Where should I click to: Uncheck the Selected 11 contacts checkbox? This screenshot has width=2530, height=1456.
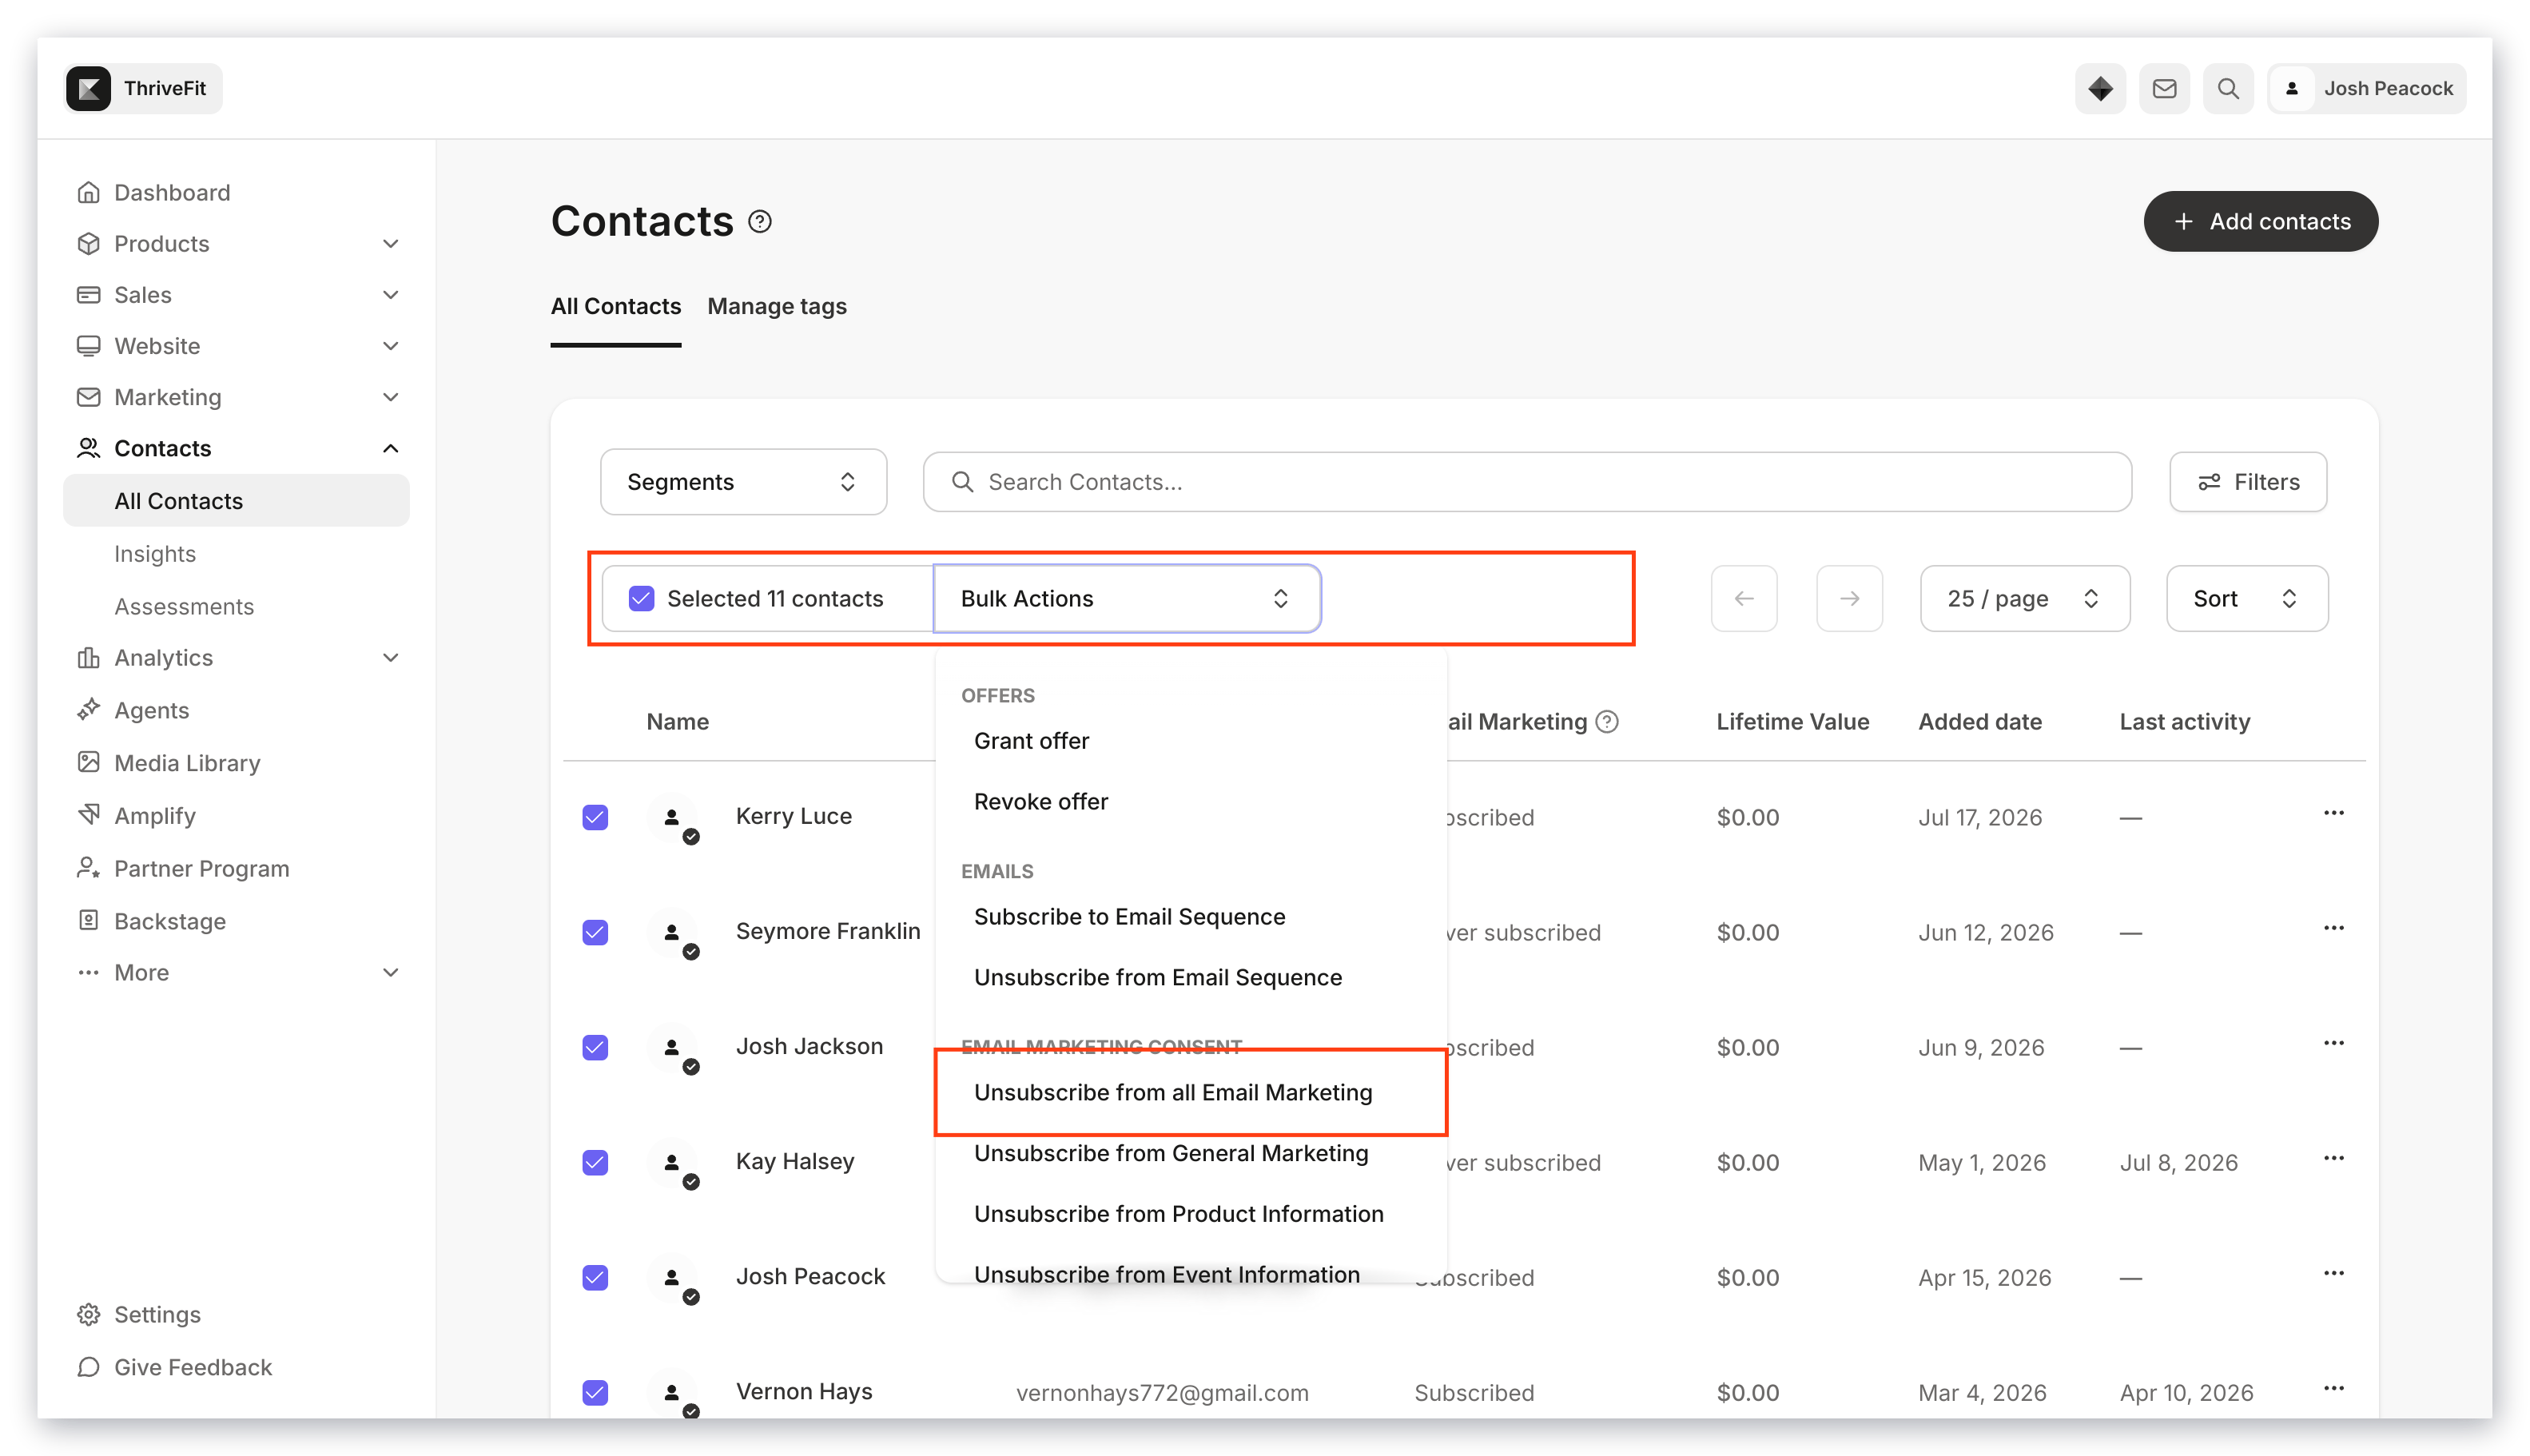tap(641, 598)
